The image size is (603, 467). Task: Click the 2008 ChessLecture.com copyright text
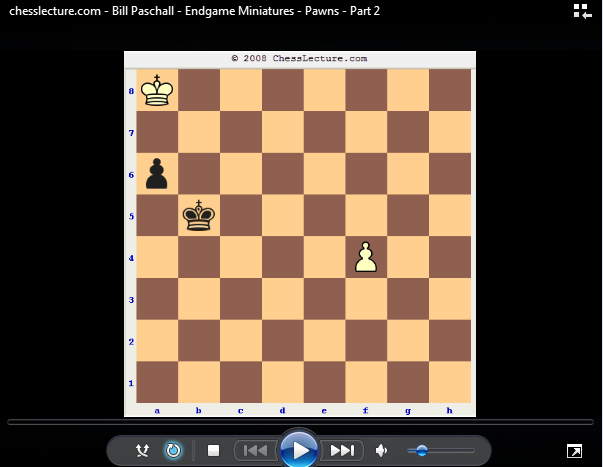[299, 58]
